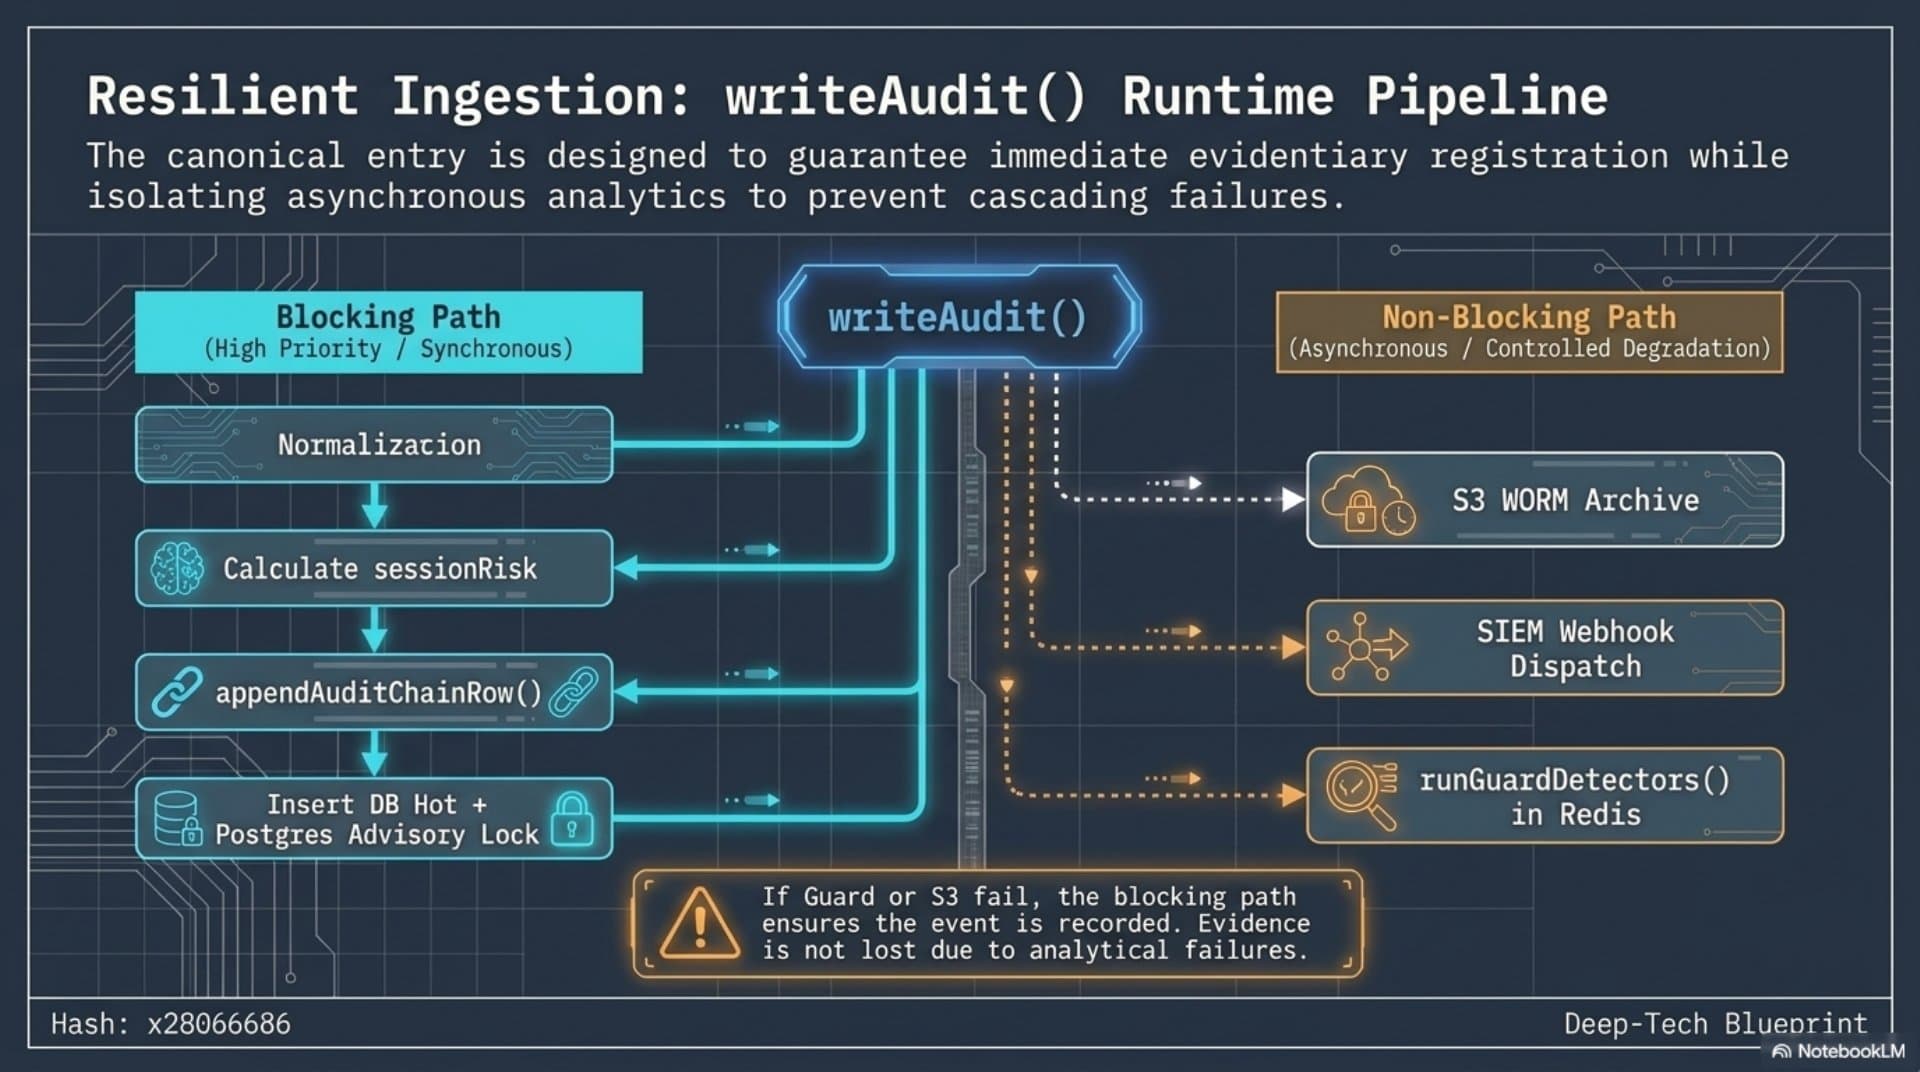Click the chain link icon left of appendAuditChainRow()
1920x1072 pixels.
pos(177,692)
